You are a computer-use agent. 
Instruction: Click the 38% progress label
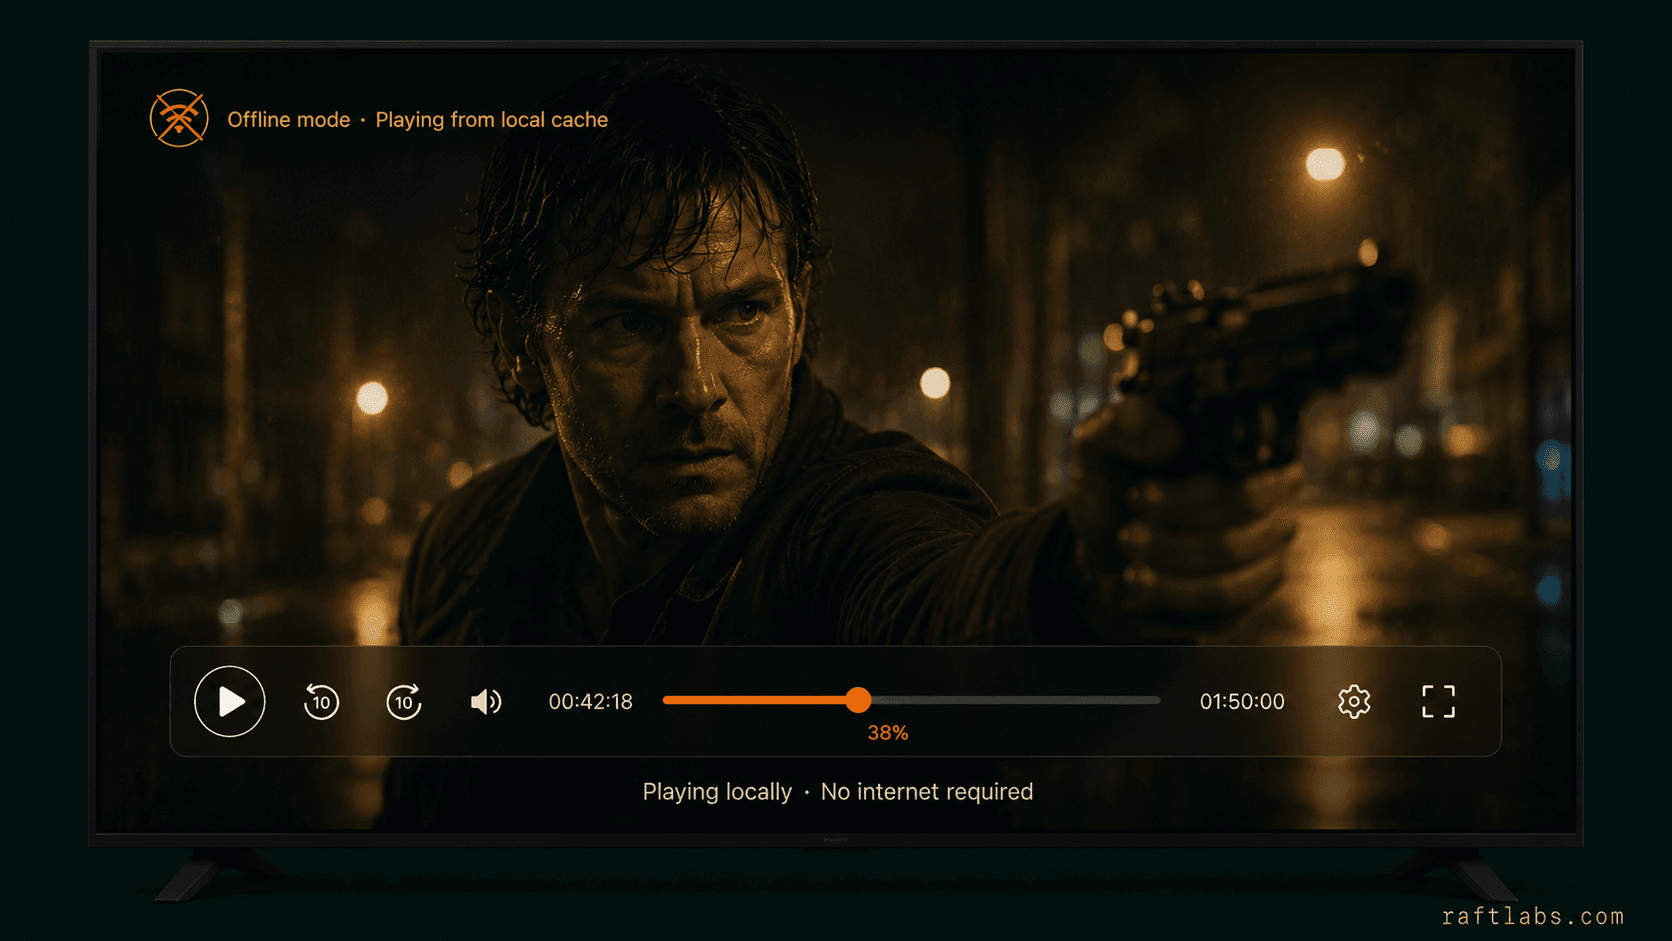click(x=888, y=733)
